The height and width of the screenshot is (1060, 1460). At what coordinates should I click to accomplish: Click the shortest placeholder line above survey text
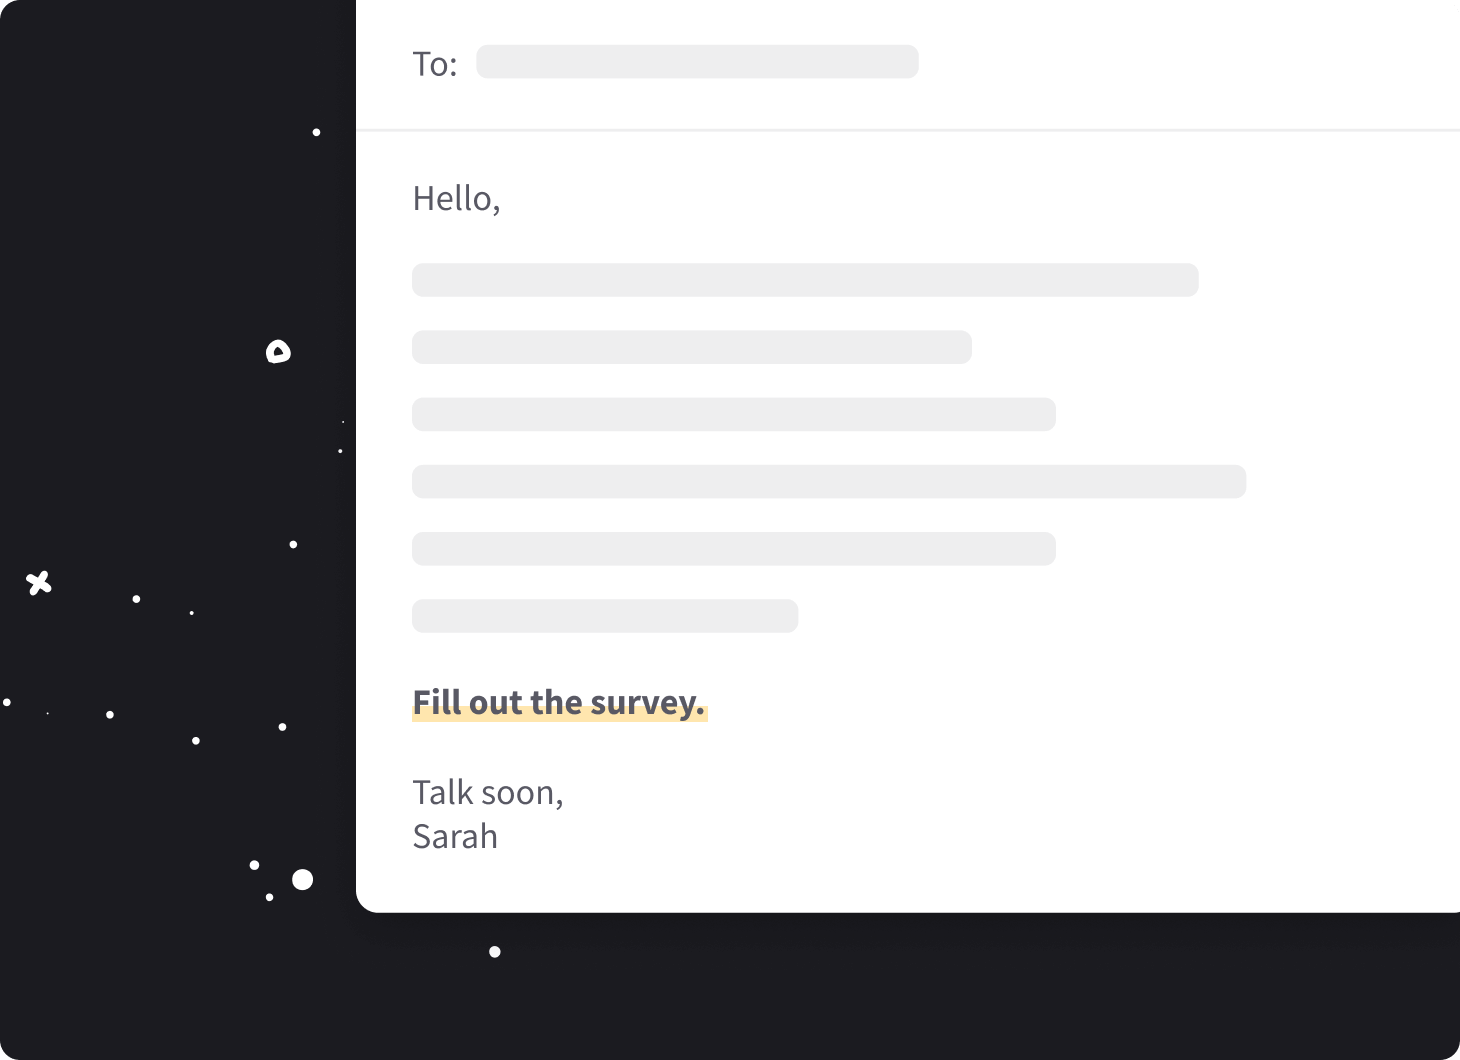(605, 616)
